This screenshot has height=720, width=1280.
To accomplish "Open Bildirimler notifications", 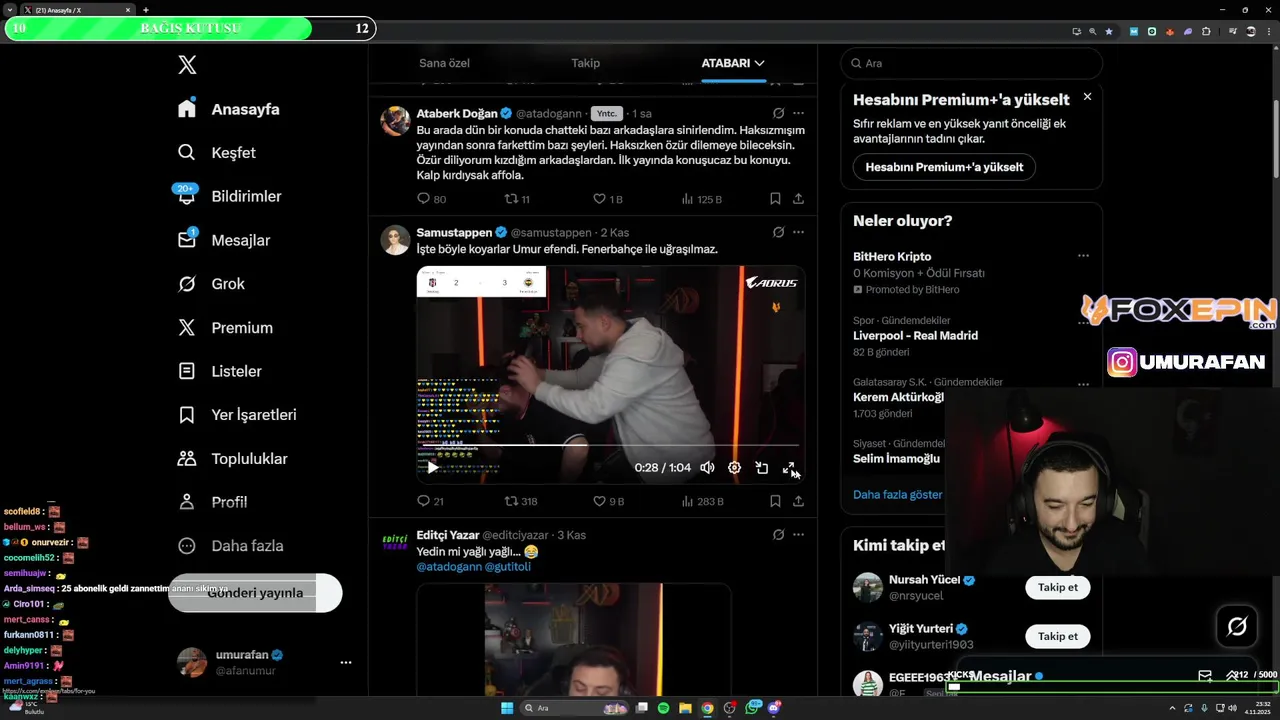I will 229,197.
